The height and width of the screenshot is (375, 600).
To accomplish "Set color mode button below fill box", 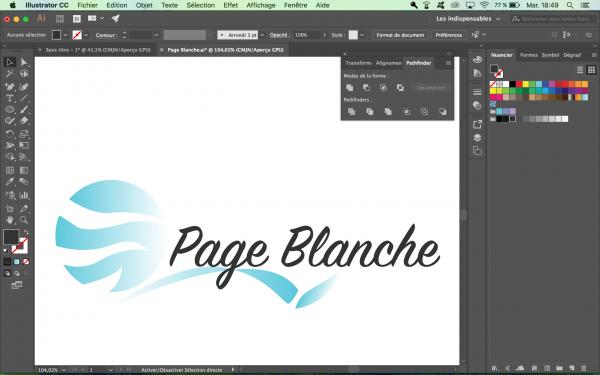I will pyautogui.click(x=7, y=262).
